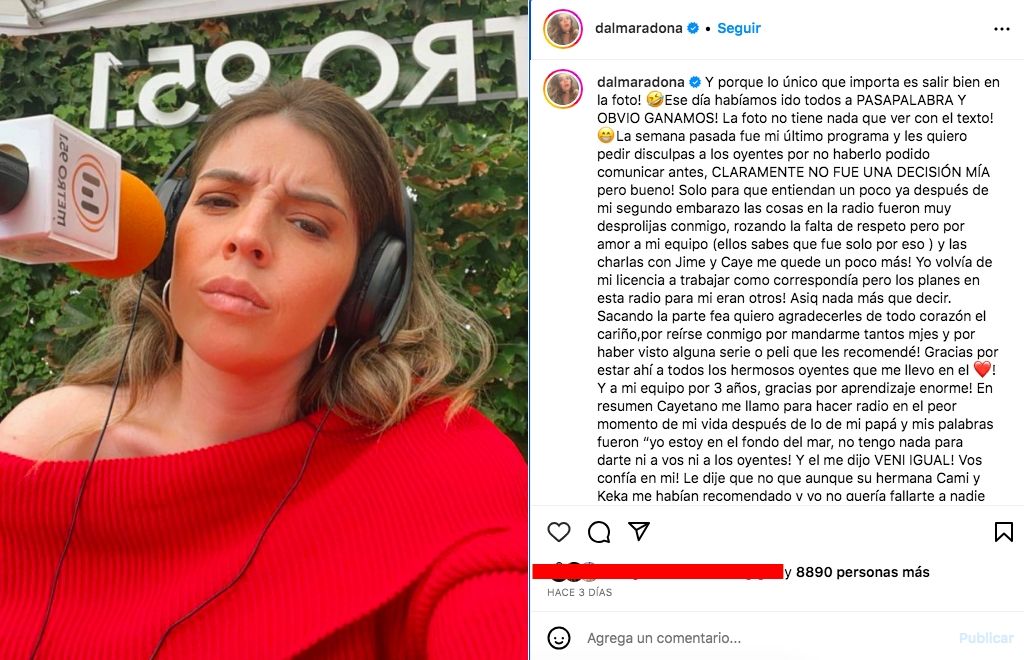The width and height of the screenshot is (1024, 660).
Task: Open comments with speech bubble icon
Action: tap(599, 532)
